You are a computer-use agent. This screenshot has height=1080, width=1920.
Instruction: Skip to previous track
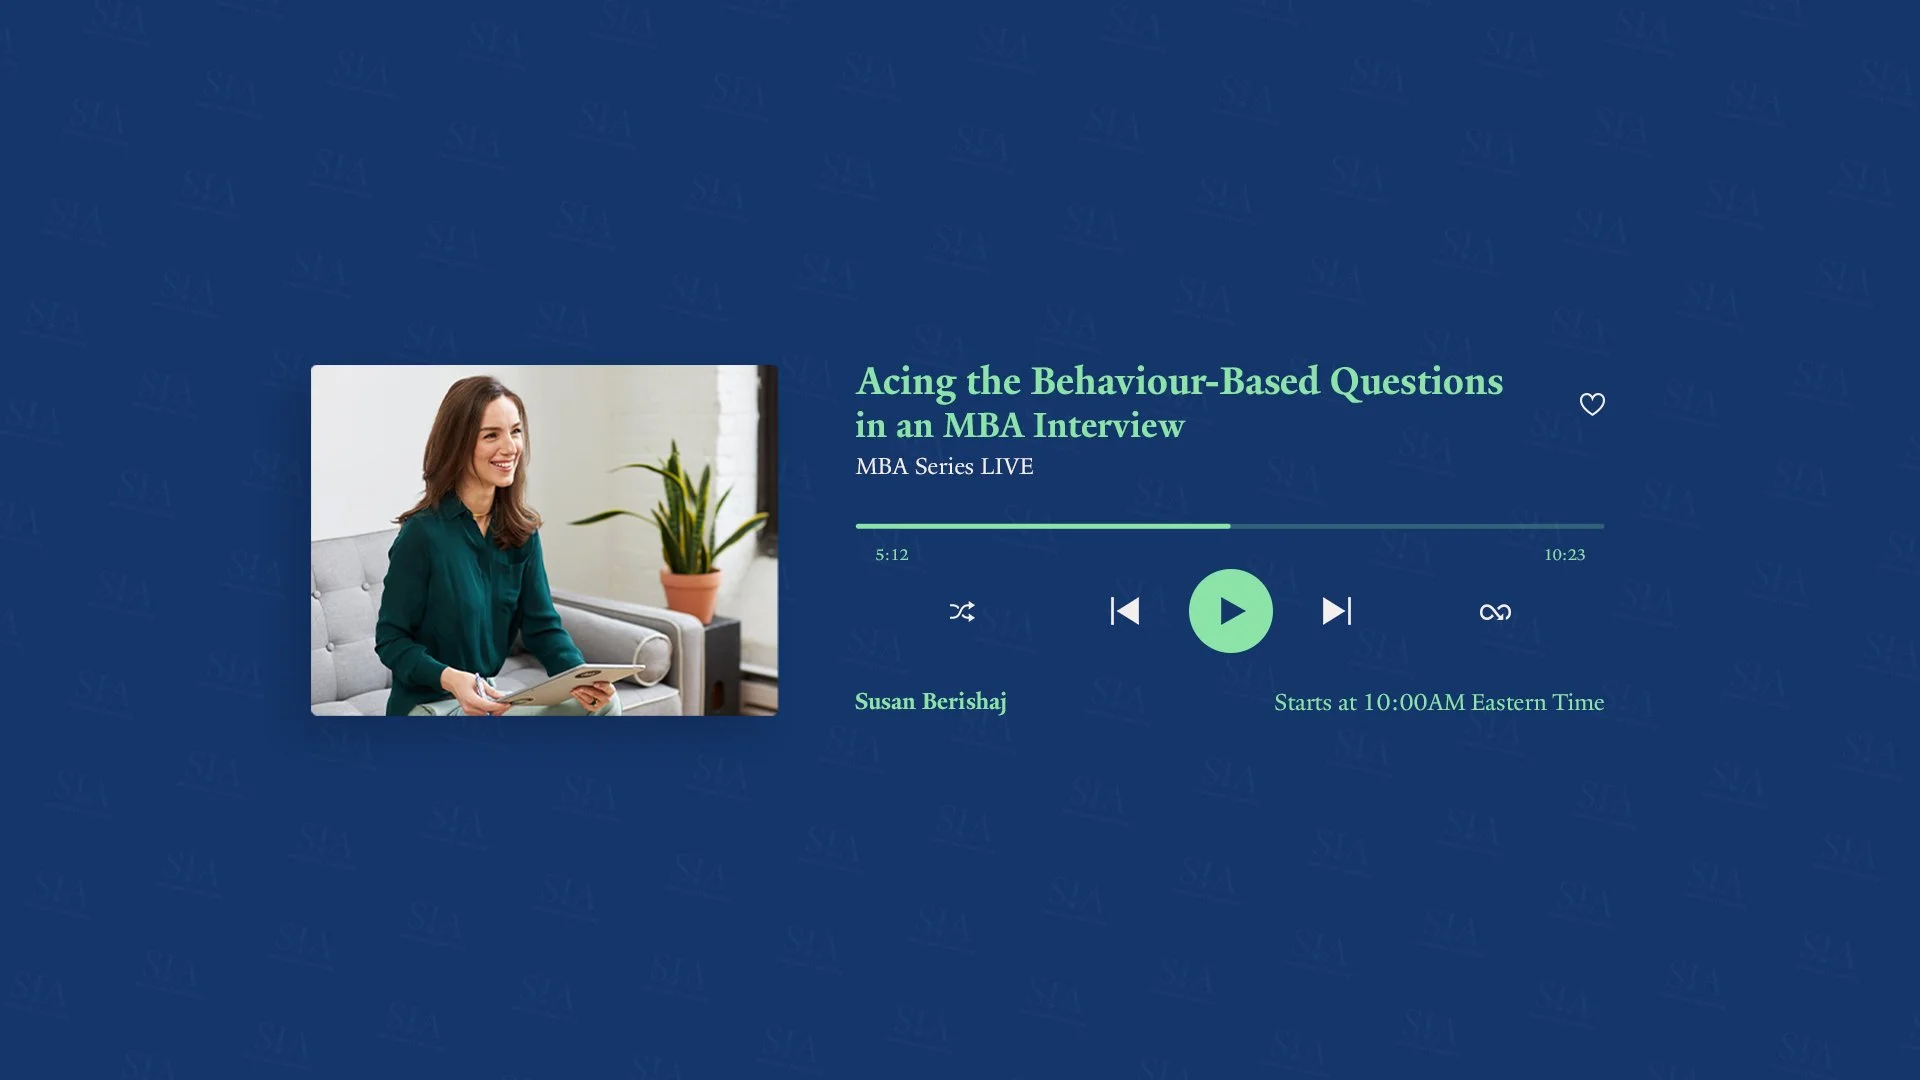pos(1125,611)
